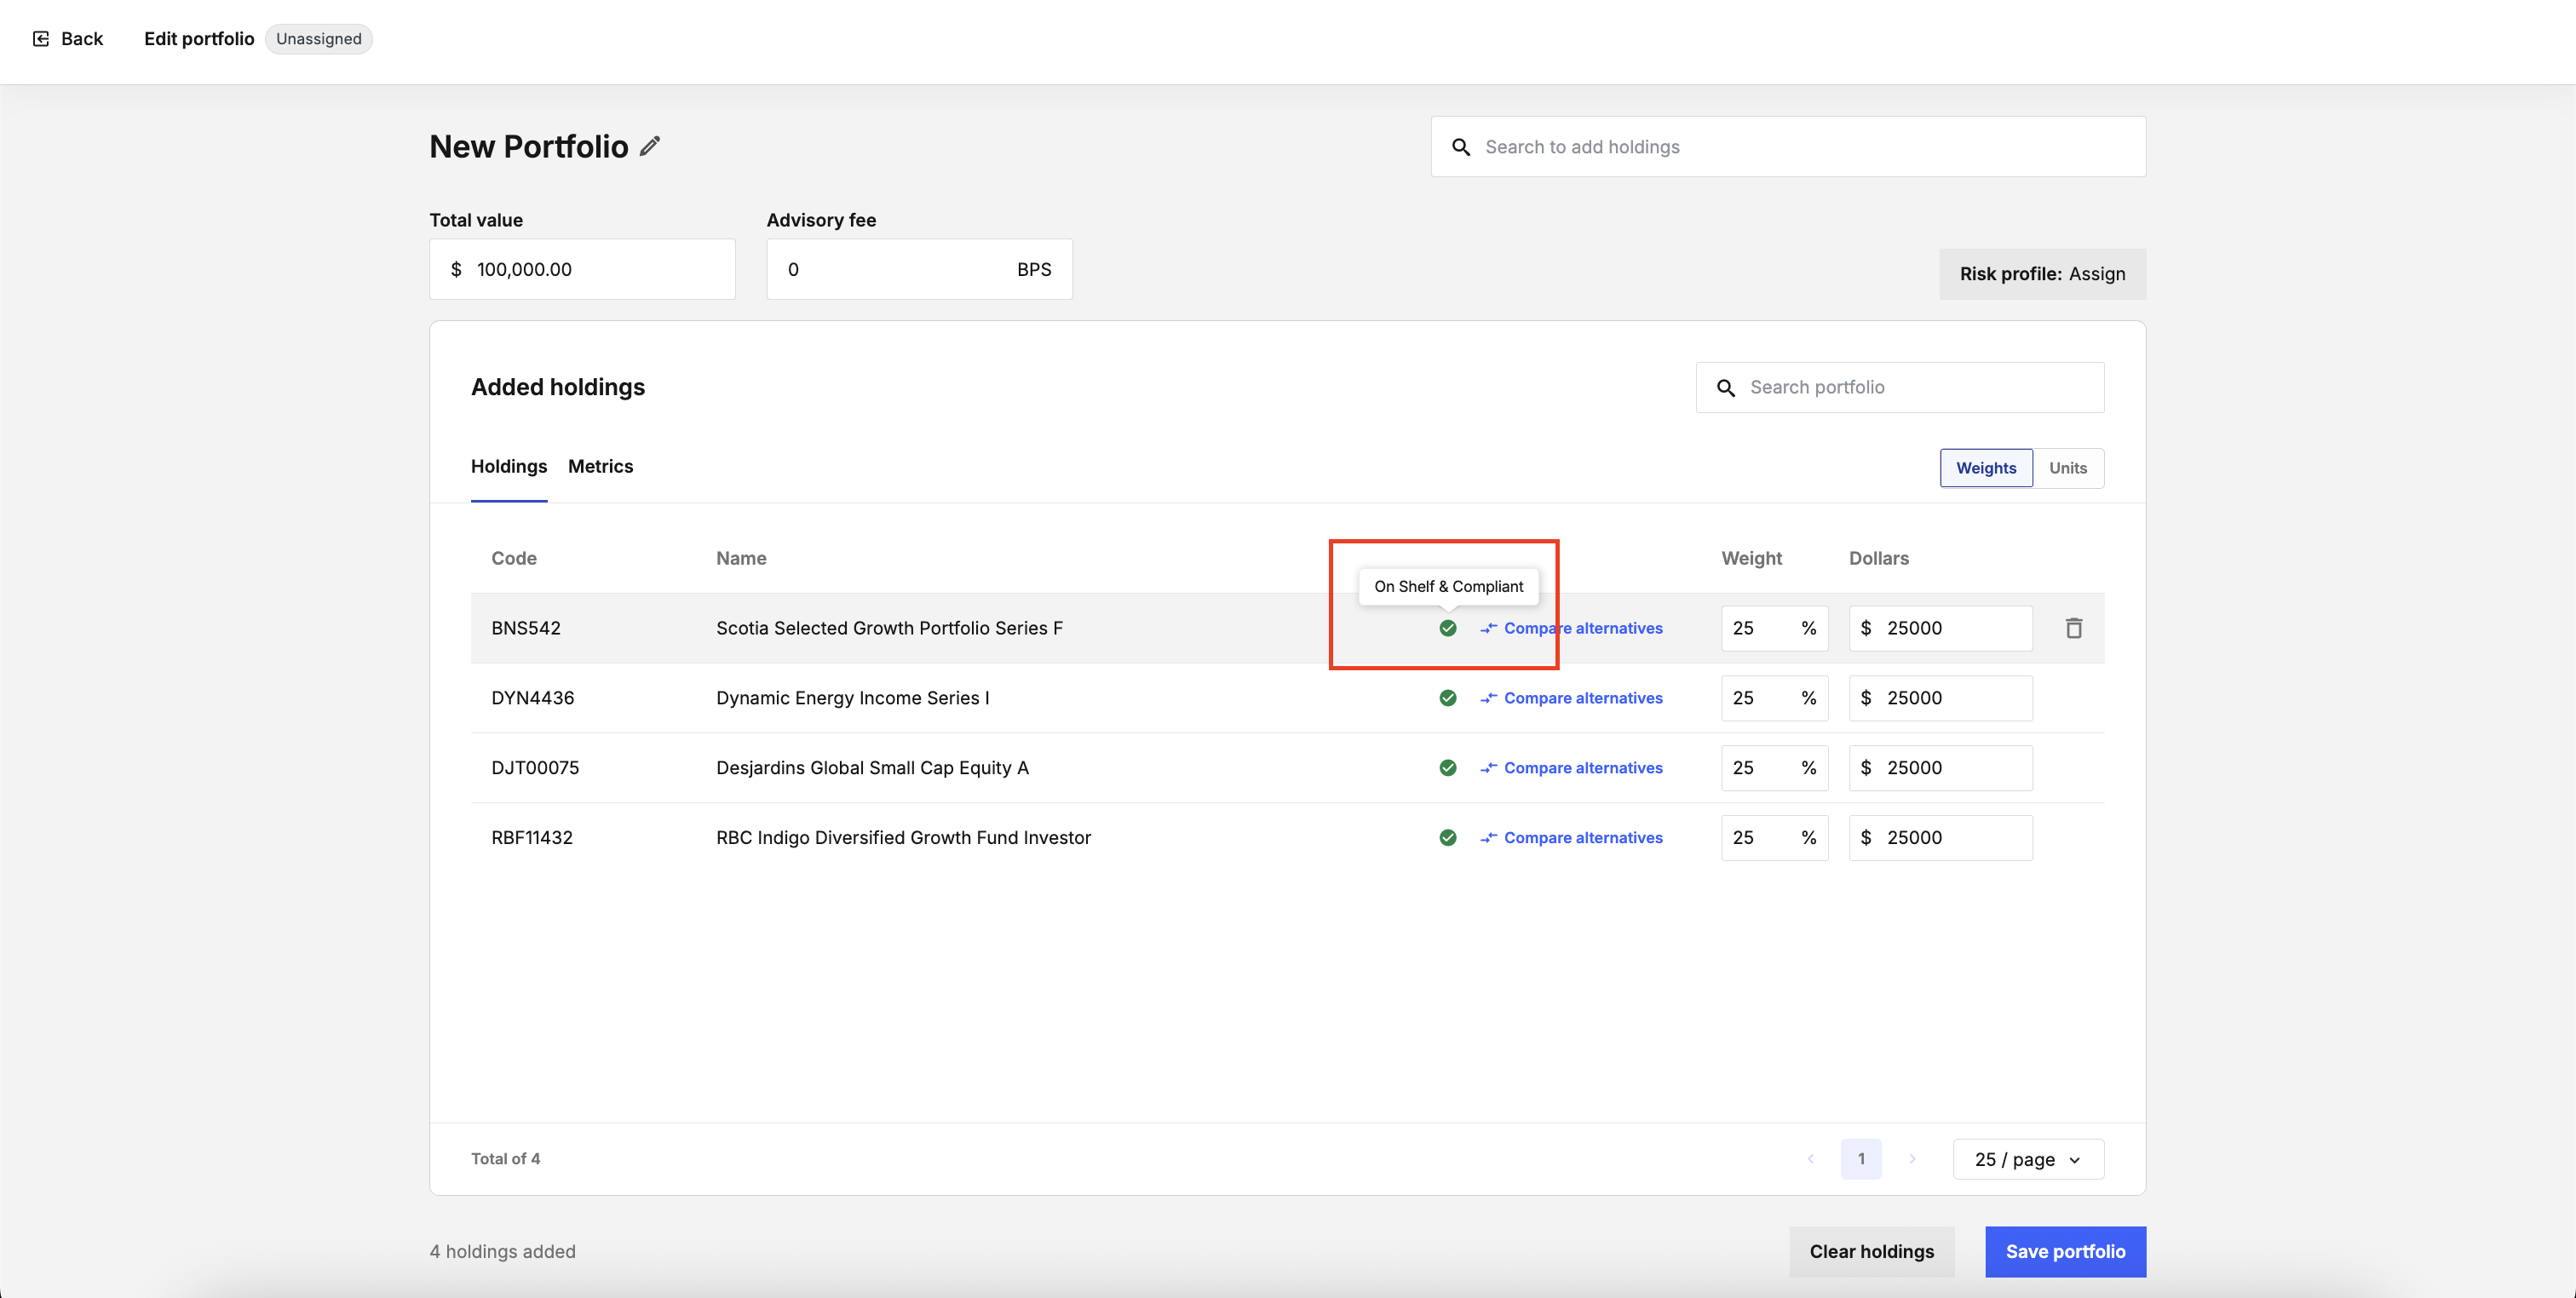Viewport: 2576px width, 1298px height.
Task: Click the 4 holdings added status text
Action: pos(503,1252)
